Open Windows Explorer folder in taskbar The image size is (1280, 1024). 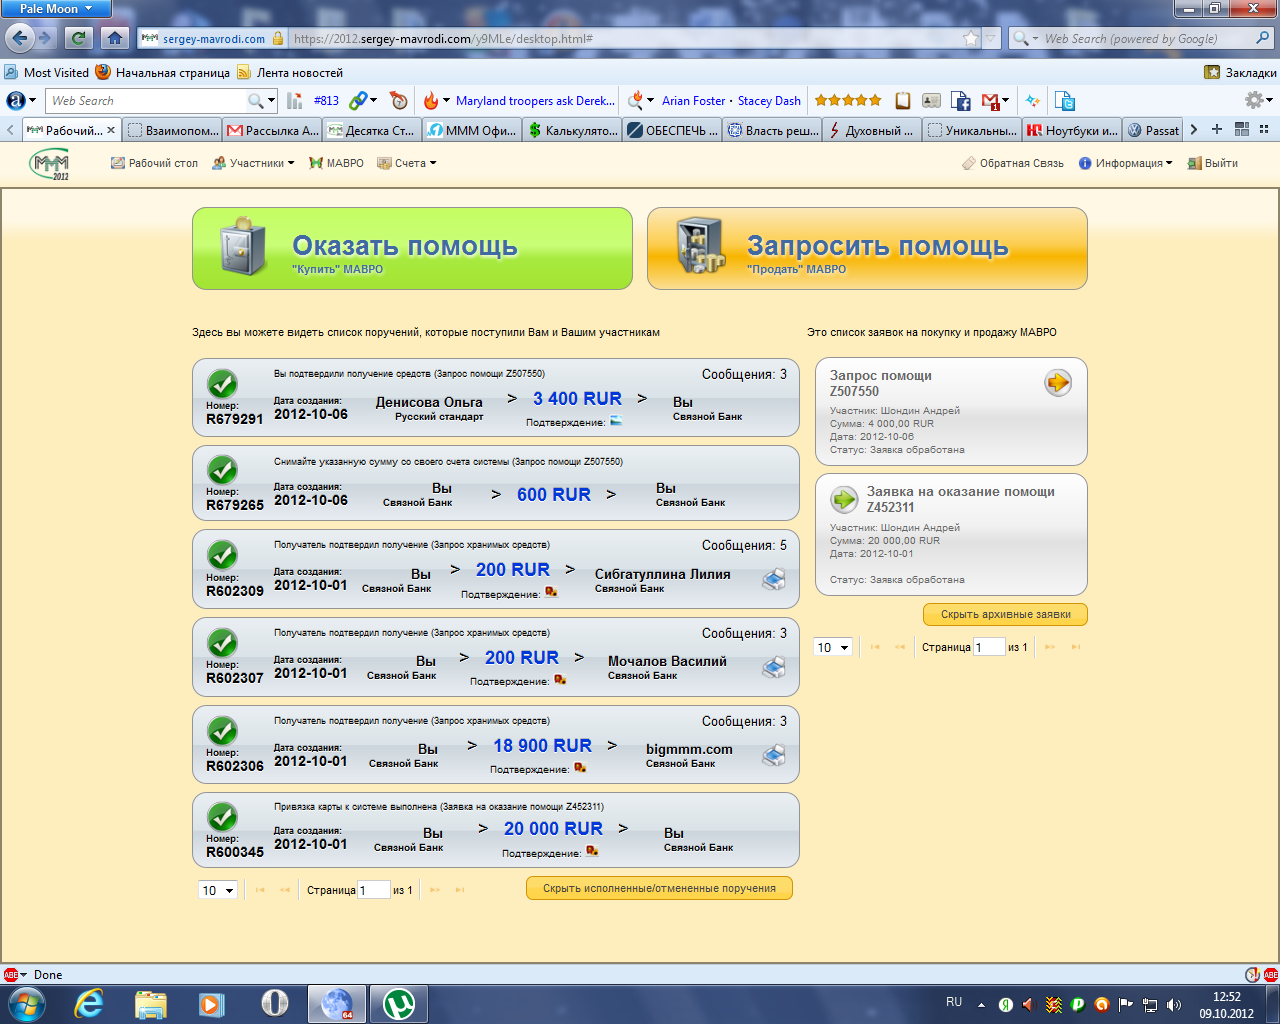pyautogui.click(x=151, y=1003)
